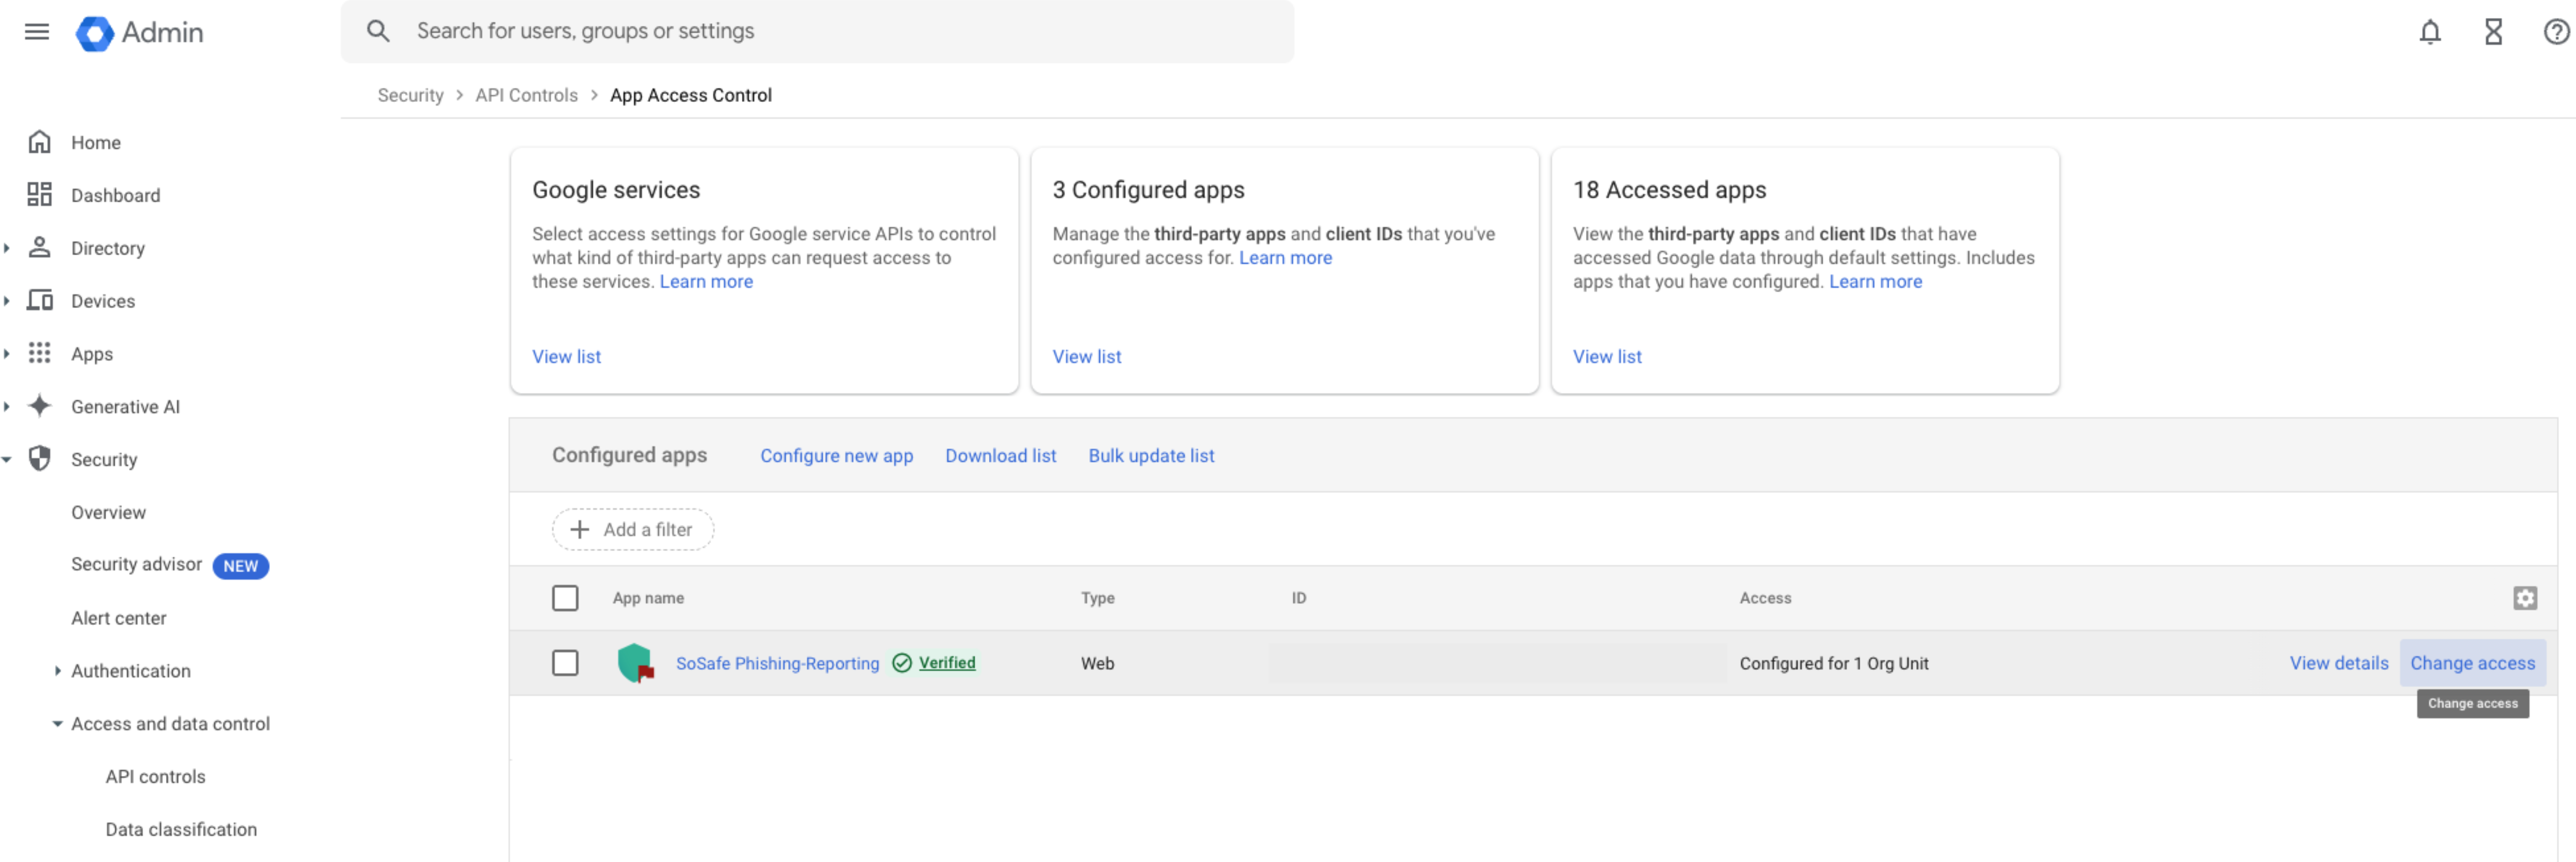The width and height of the screenshot is (2576, 862).
Task: Click the Dashboard icon in the sidebar
Action: coord(40,195)
